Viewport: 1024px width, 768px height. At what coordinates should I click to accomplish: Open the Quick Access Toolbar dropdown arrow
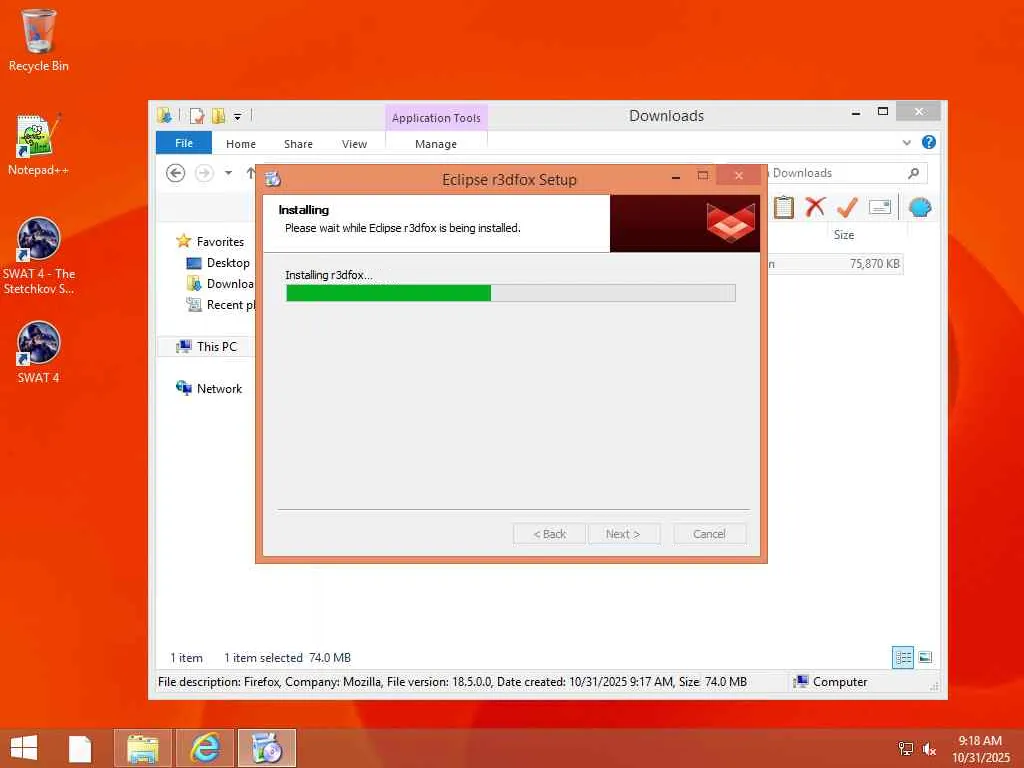click(x=238, y=117)
